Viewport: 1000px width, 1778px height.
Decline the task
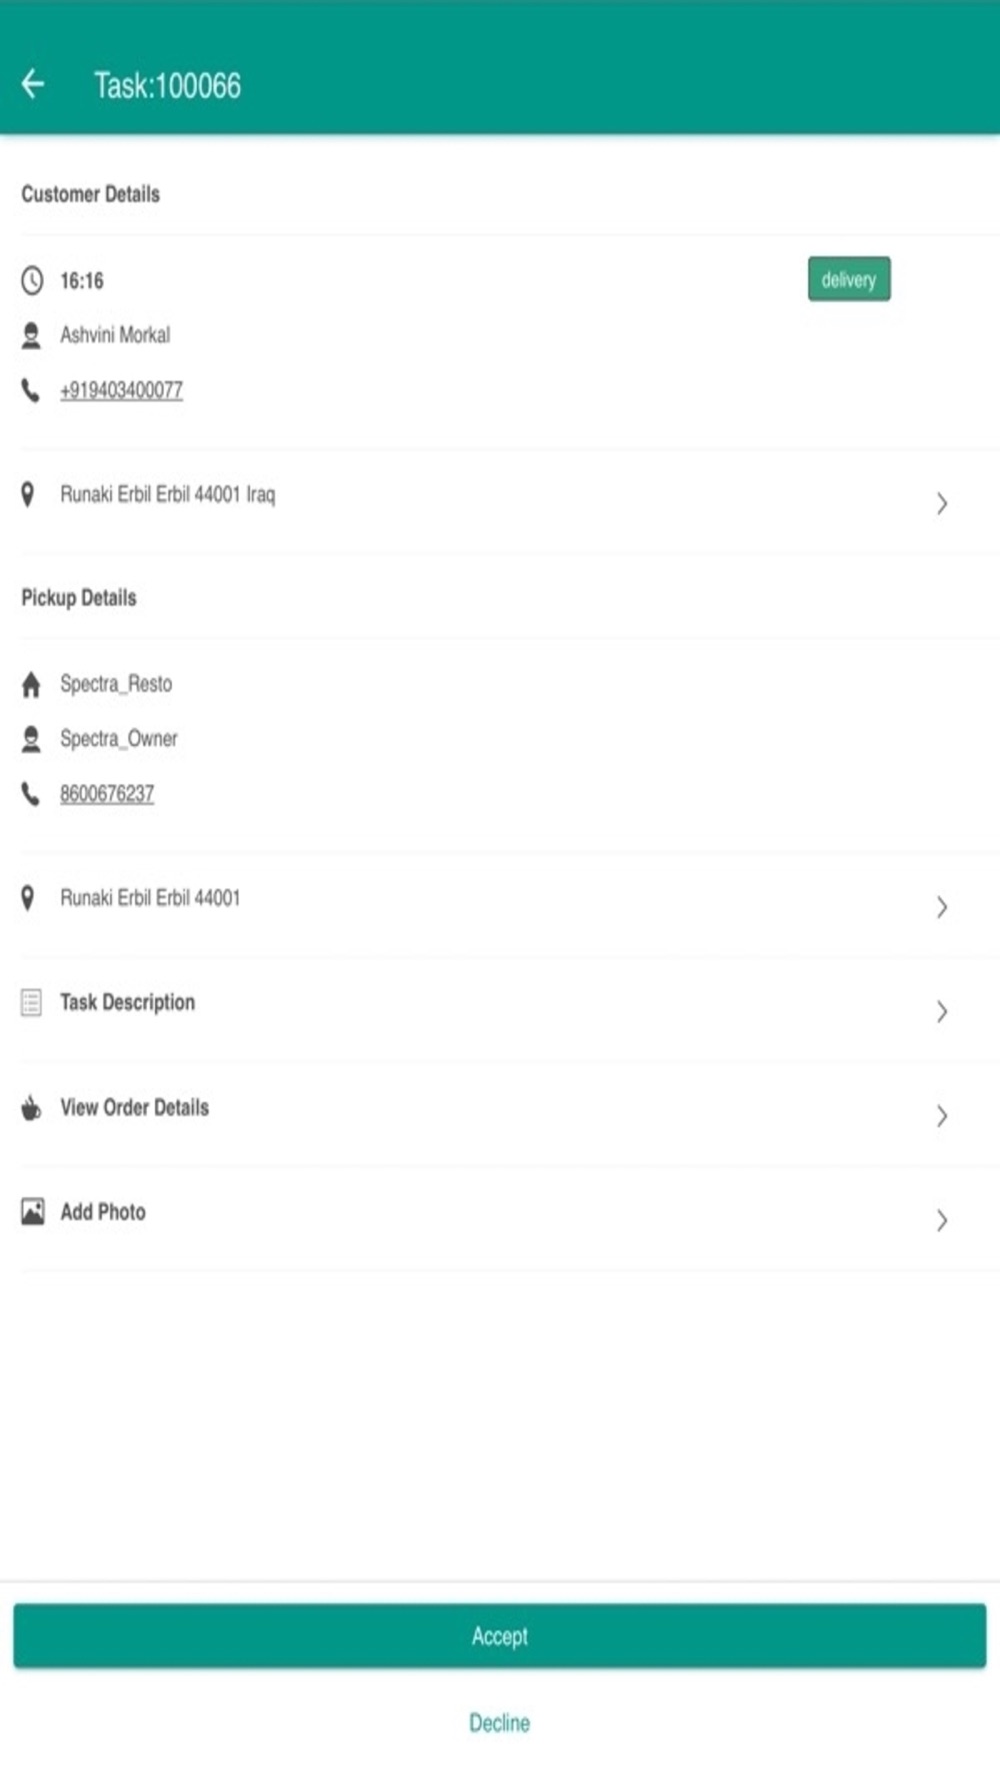[x=500, y=1722]
